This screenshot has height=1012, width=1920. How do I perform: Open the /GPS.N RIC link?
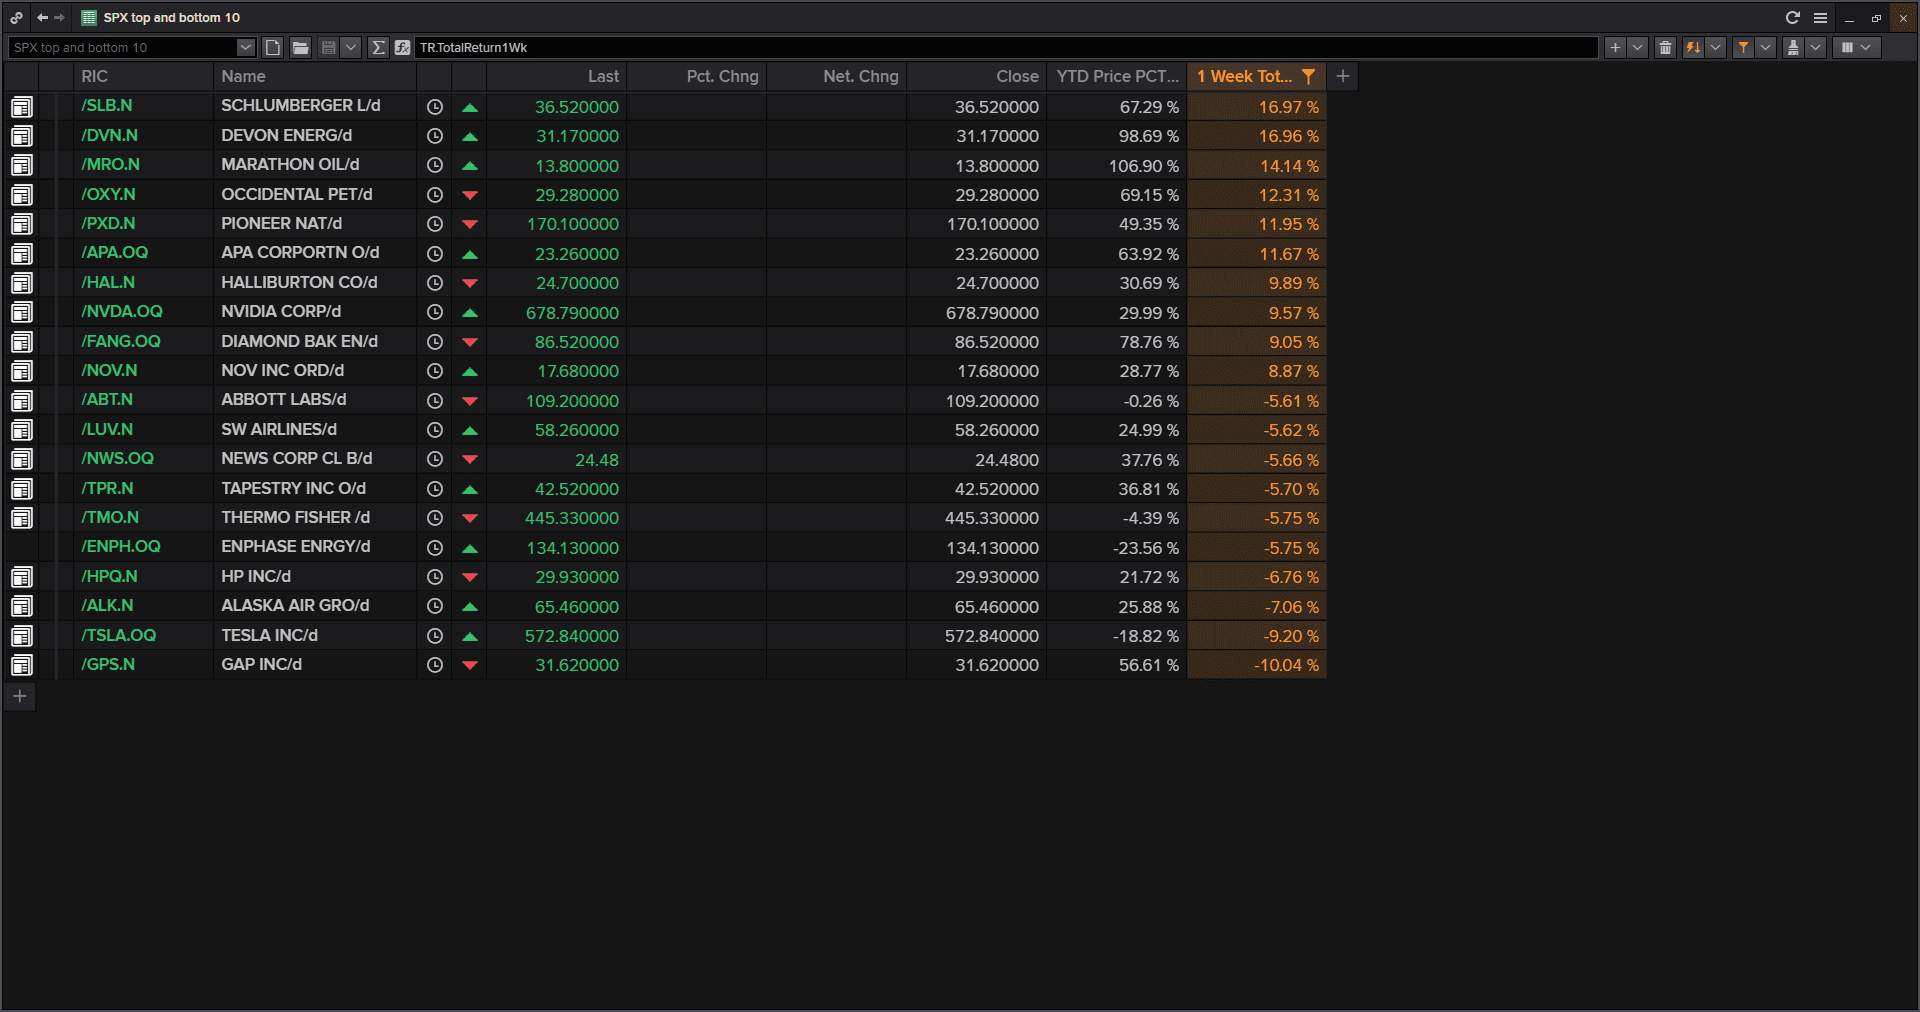click(x=108, y=665)
